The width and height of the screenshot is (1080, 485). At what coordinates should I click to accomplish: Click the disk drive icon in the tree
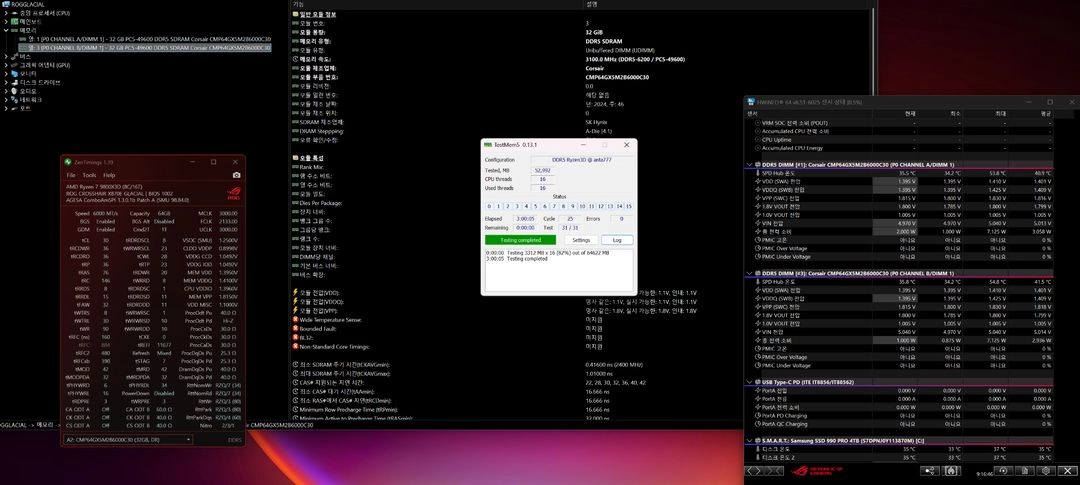[14, 82]
